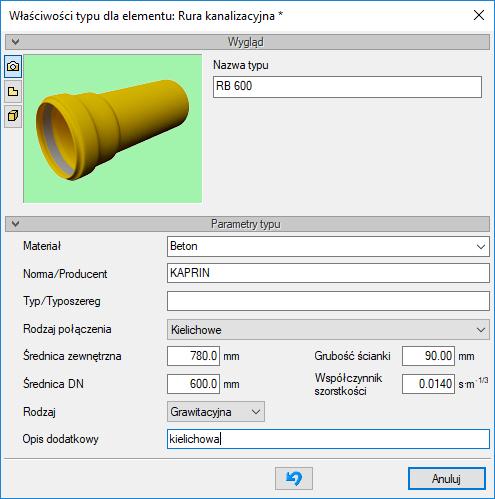Click the Średnica zewnętrzna field 780.0
The width and height of the screenshot is (495, 499).
pyautogui.click(x=193, y=356)
